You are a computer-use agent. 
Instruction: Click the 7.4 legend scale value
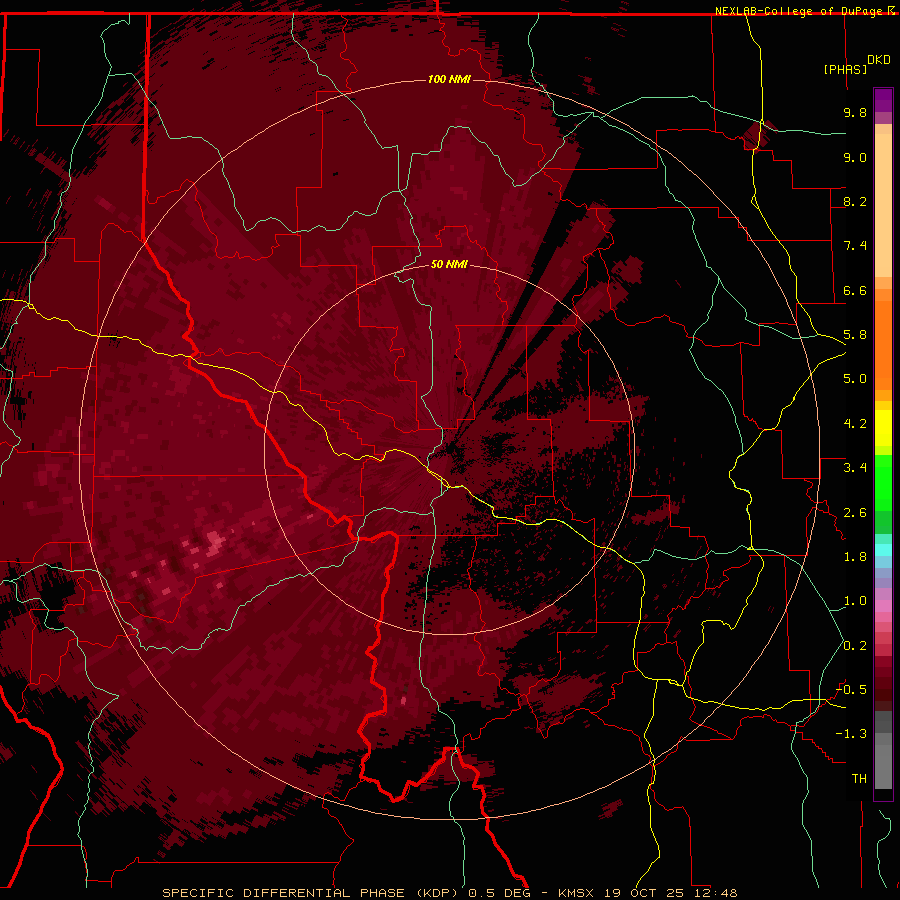pyautogui.click(x=855, y=246)
